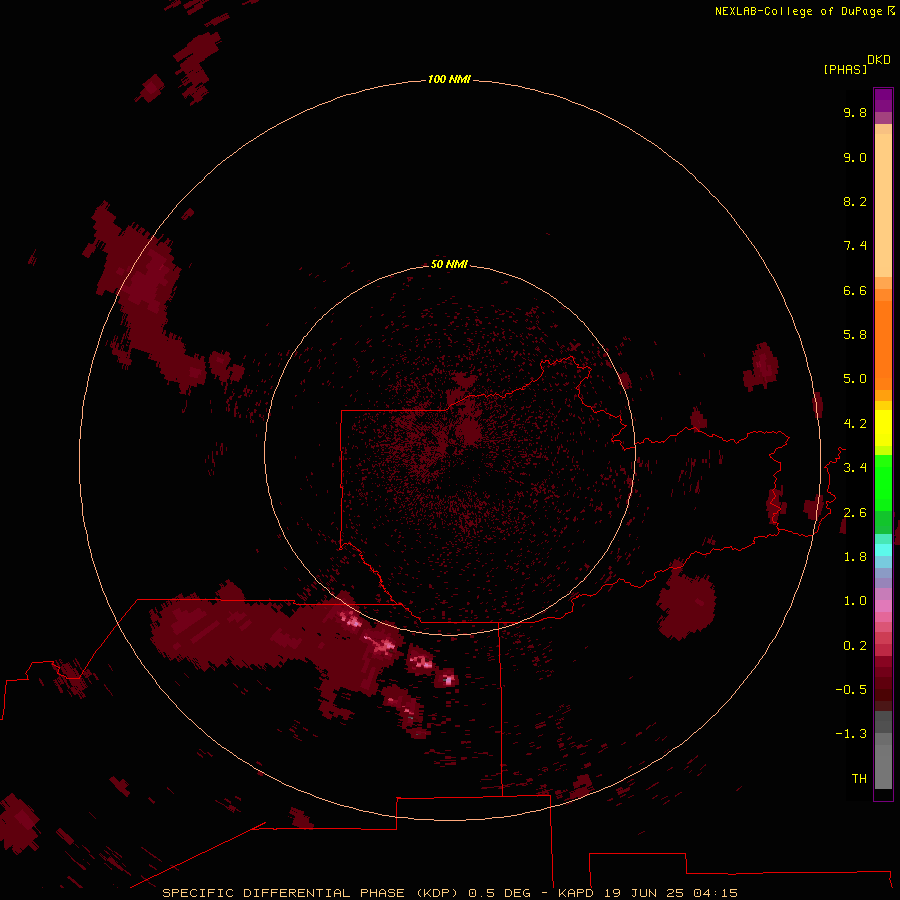Click the 1.0 value on color scale

855,601
